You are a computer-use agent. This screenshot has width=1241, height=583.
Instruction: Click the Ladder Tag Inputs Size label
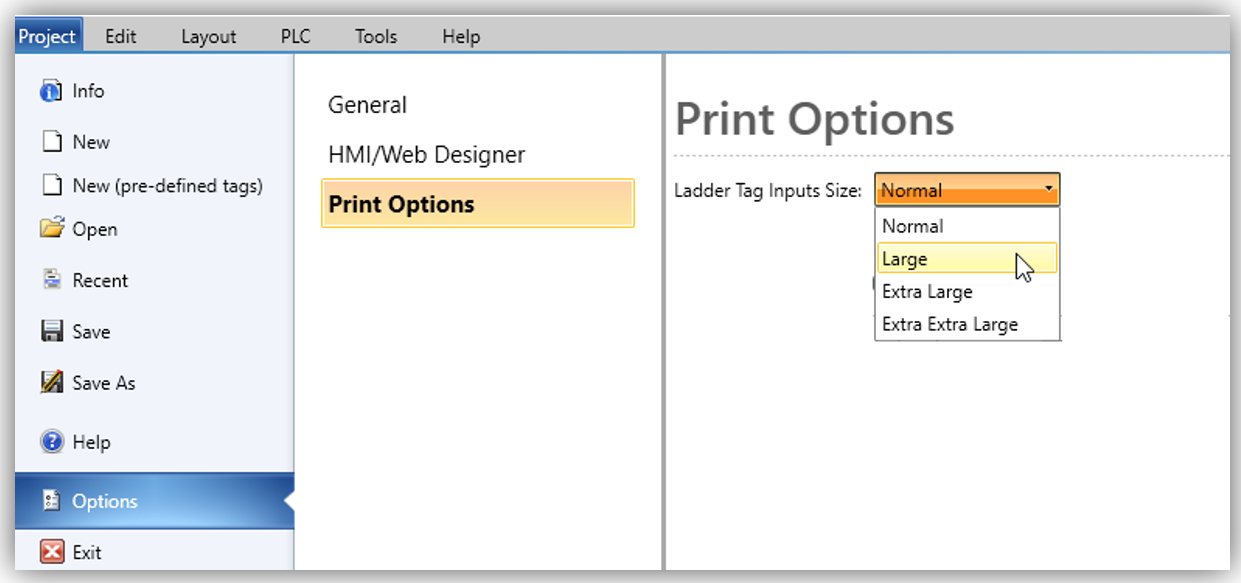768,190
